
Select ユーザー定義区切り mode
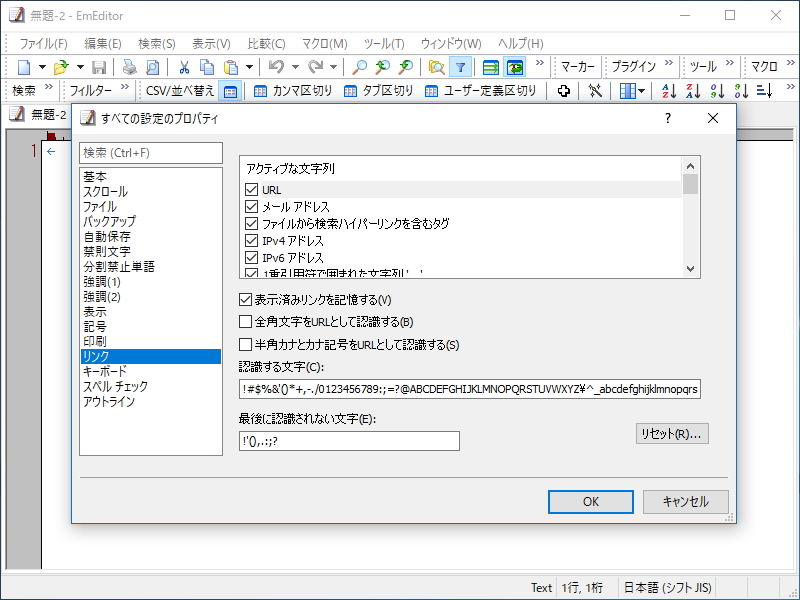point(481,91)
